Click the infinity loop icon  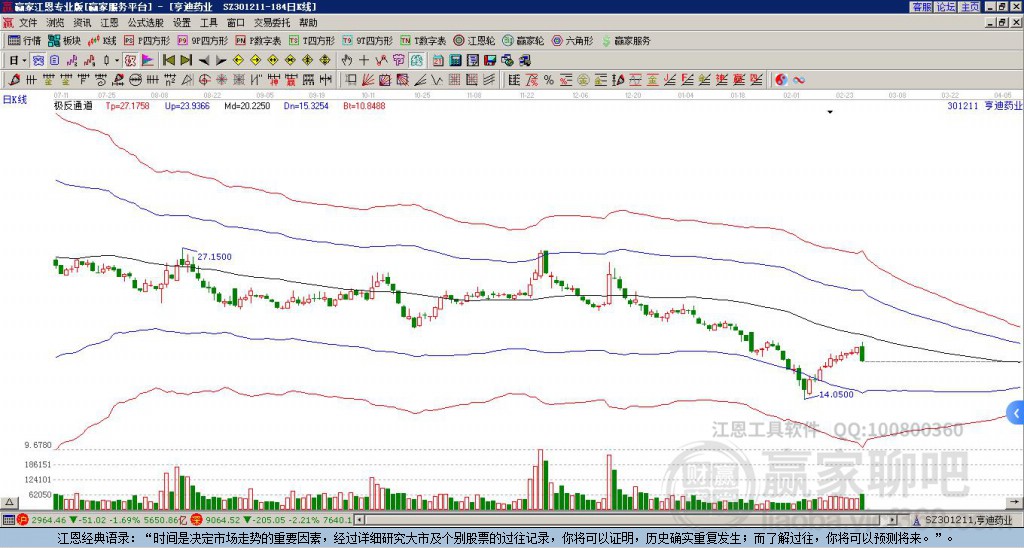pos(799,80)
